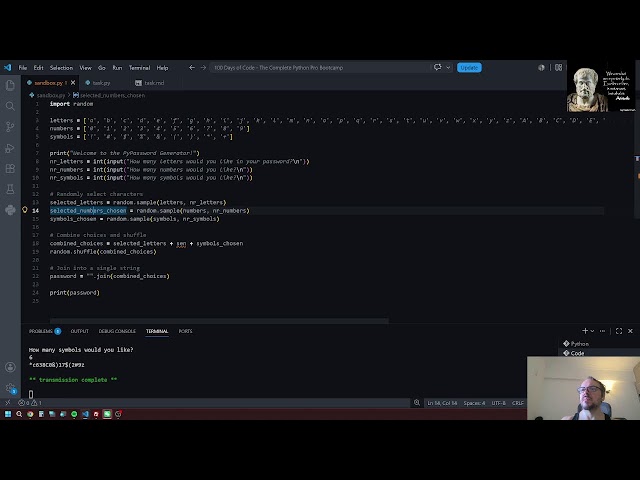Click the VS Code logo icon
The height and width of the screenshot is (480, 640).
[8, 67]
